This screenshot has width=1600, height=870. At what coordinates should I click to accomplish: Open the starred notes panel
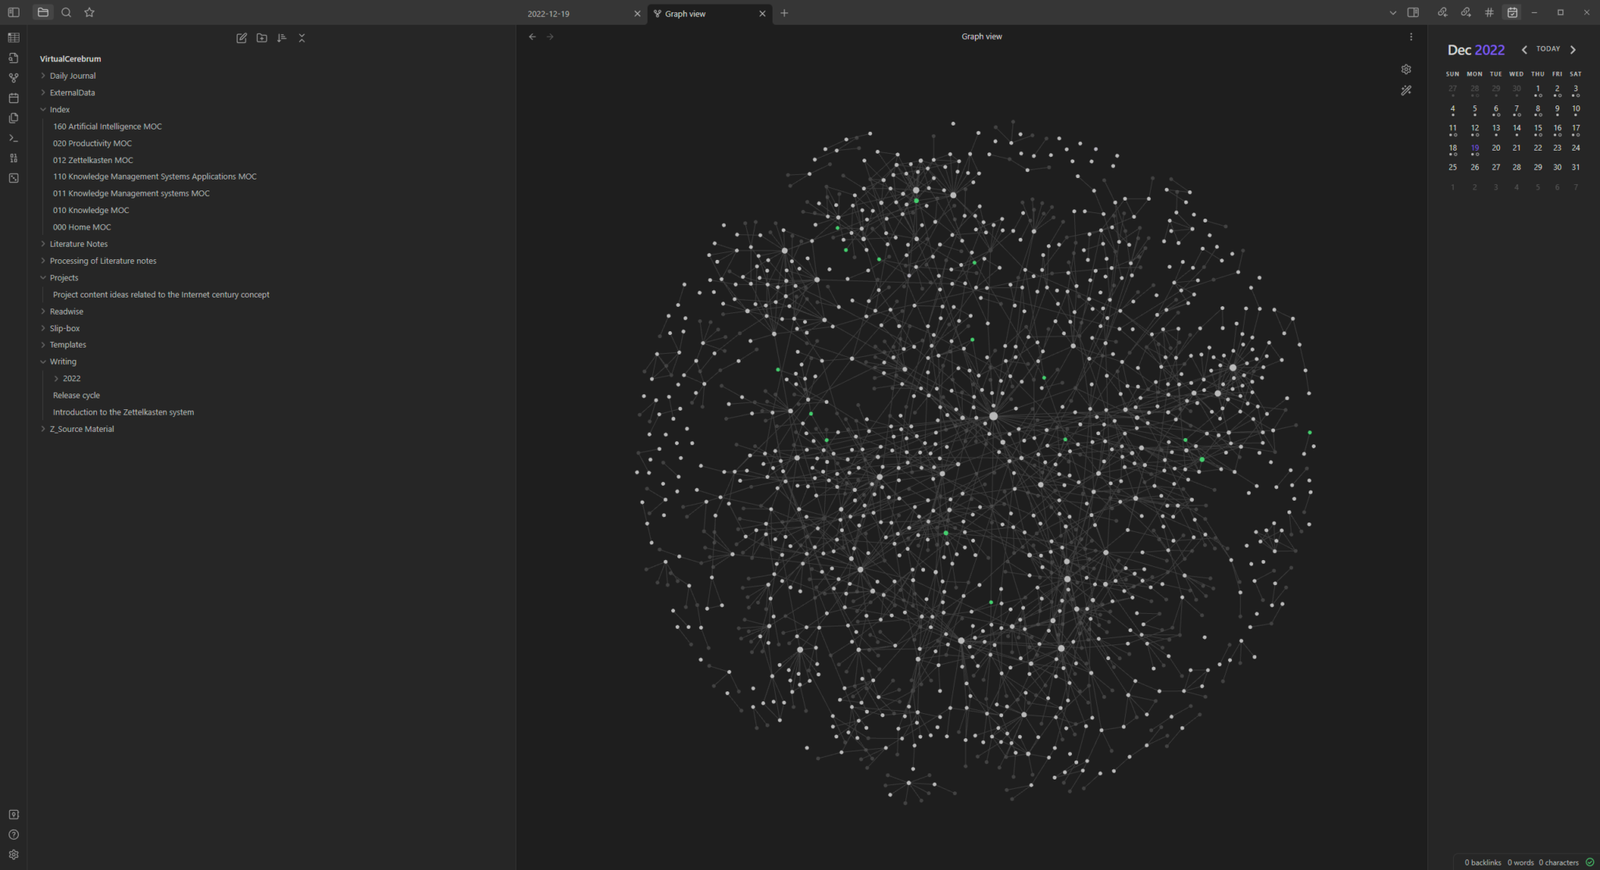pos(89,13)
